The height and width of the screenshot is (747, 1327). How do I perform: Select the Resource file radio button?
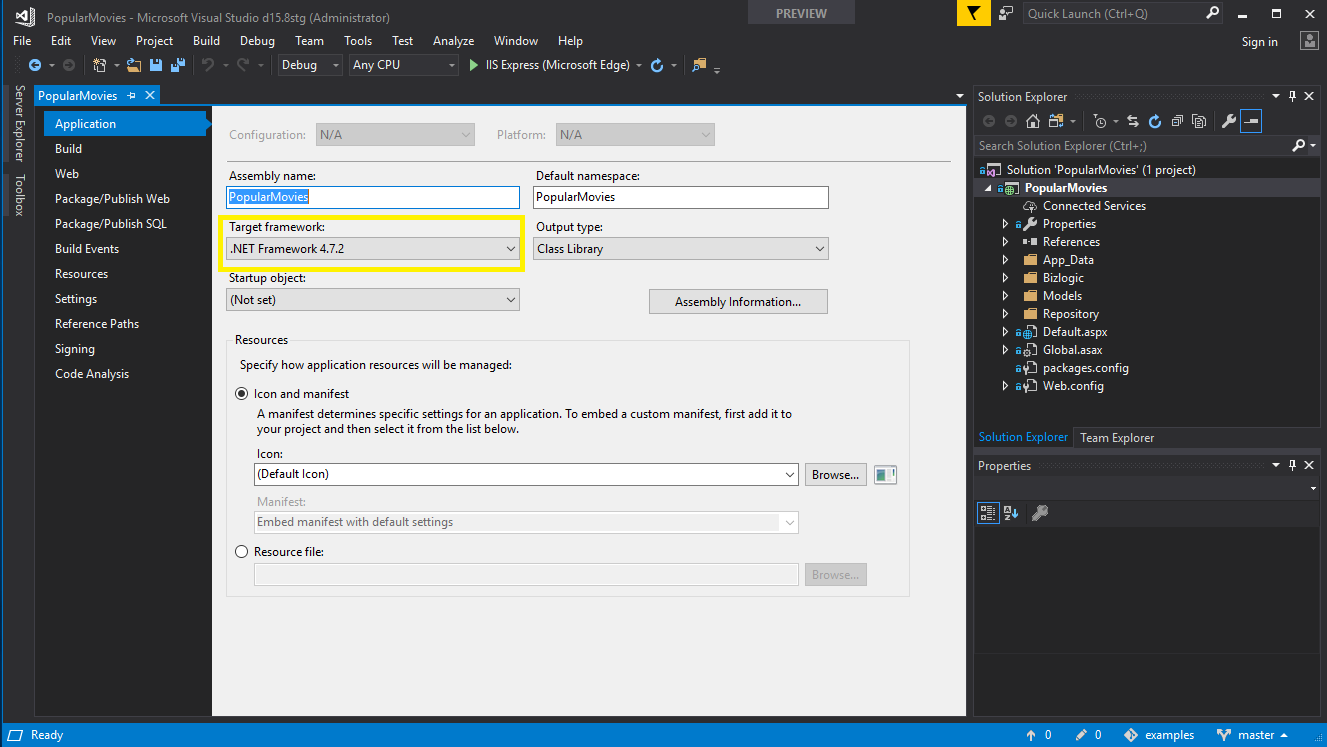(241, 552)
